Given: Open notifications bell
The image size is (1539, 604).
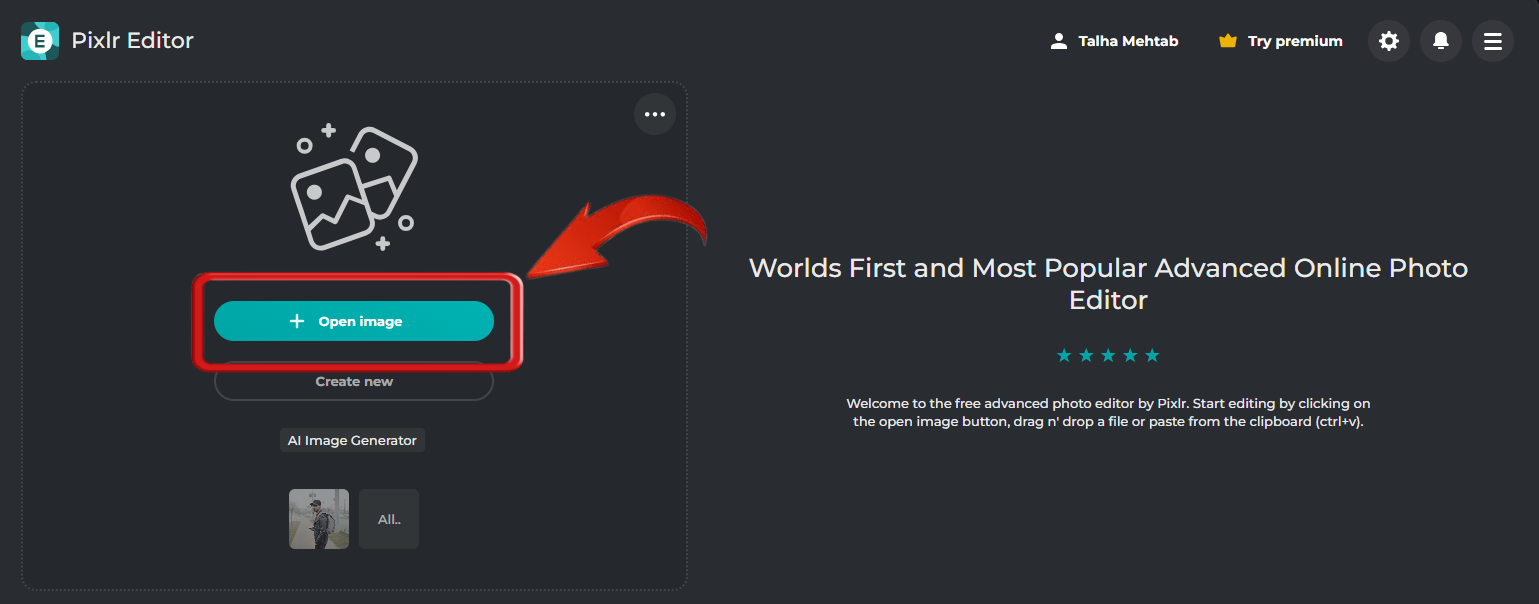Looking at the screenshot, I should click(1441, 41).
